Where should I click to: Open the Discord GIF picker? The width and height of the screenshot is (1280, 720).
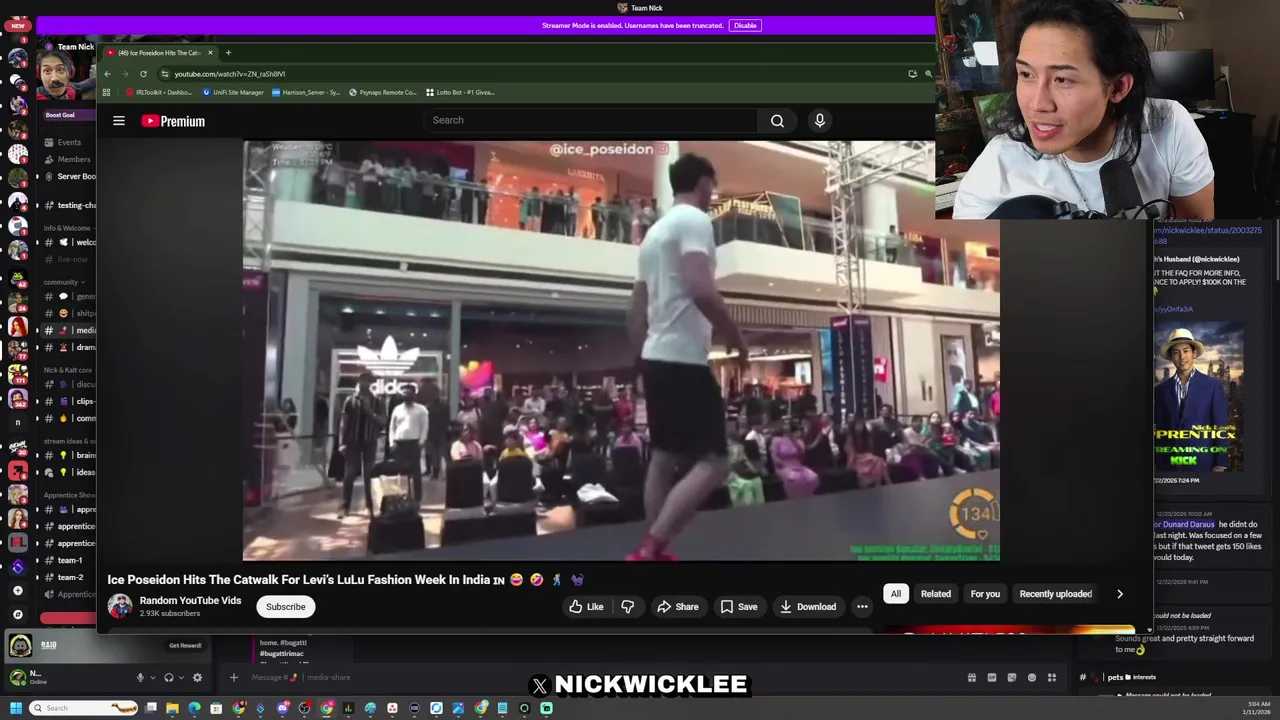click(991, 677)
